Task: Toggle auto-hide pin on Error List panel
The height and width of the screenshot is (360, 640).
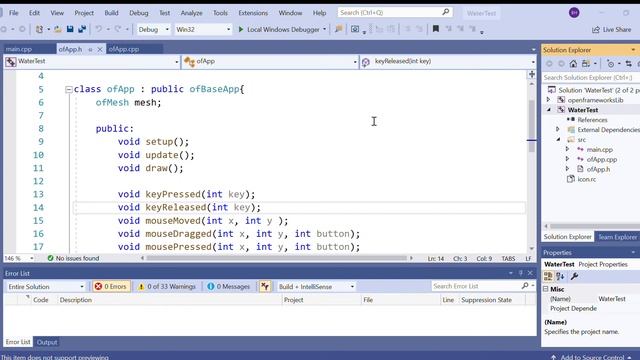Action: [521, 273]
